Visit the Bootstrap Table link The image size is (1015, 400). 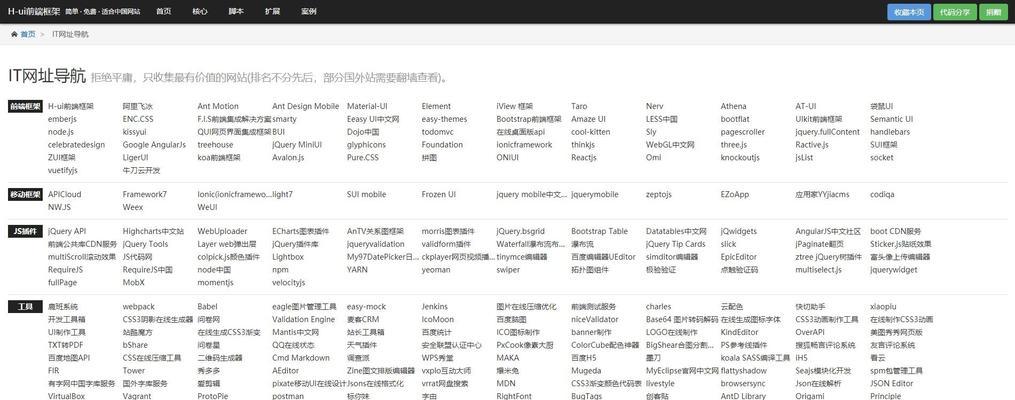click(599, 231)
